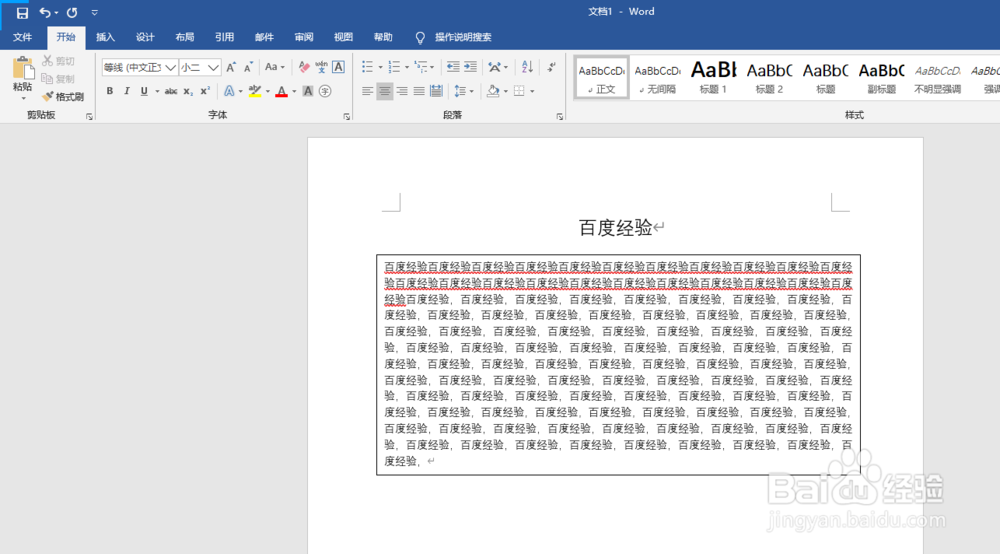The height and width of the screenshot is (554, 1000).
Task: Apply bulleted list
Action: pos(367,67)
